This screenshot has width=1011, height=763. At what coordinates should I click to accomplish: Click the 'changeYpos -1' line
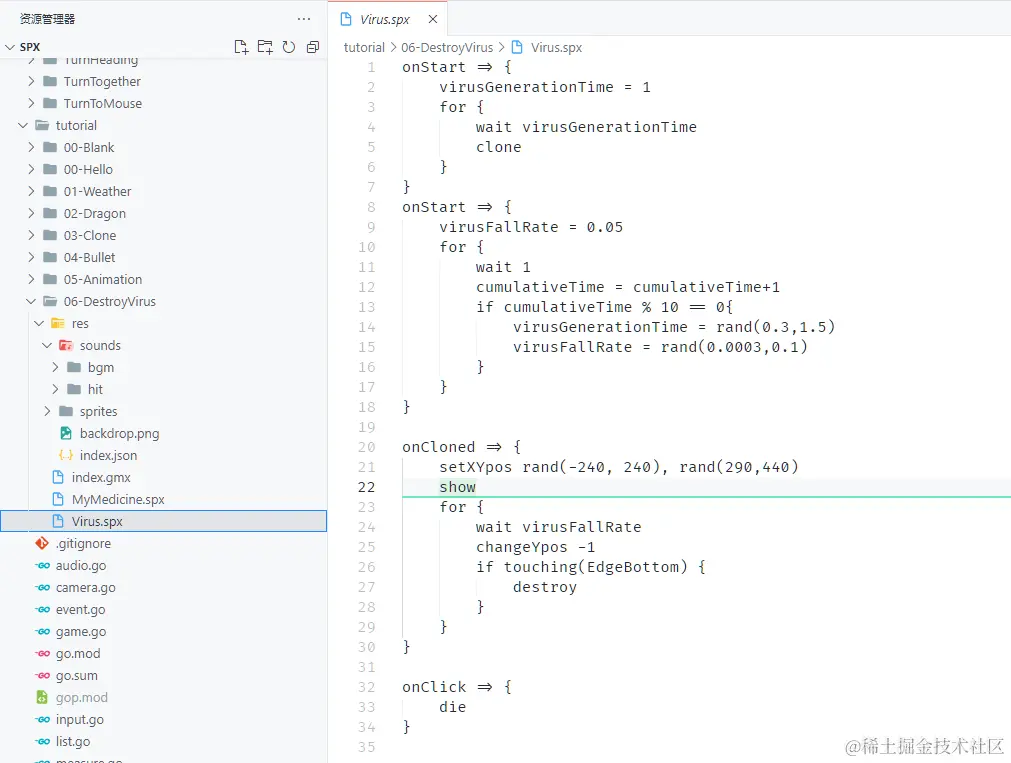tap(535, 547)
